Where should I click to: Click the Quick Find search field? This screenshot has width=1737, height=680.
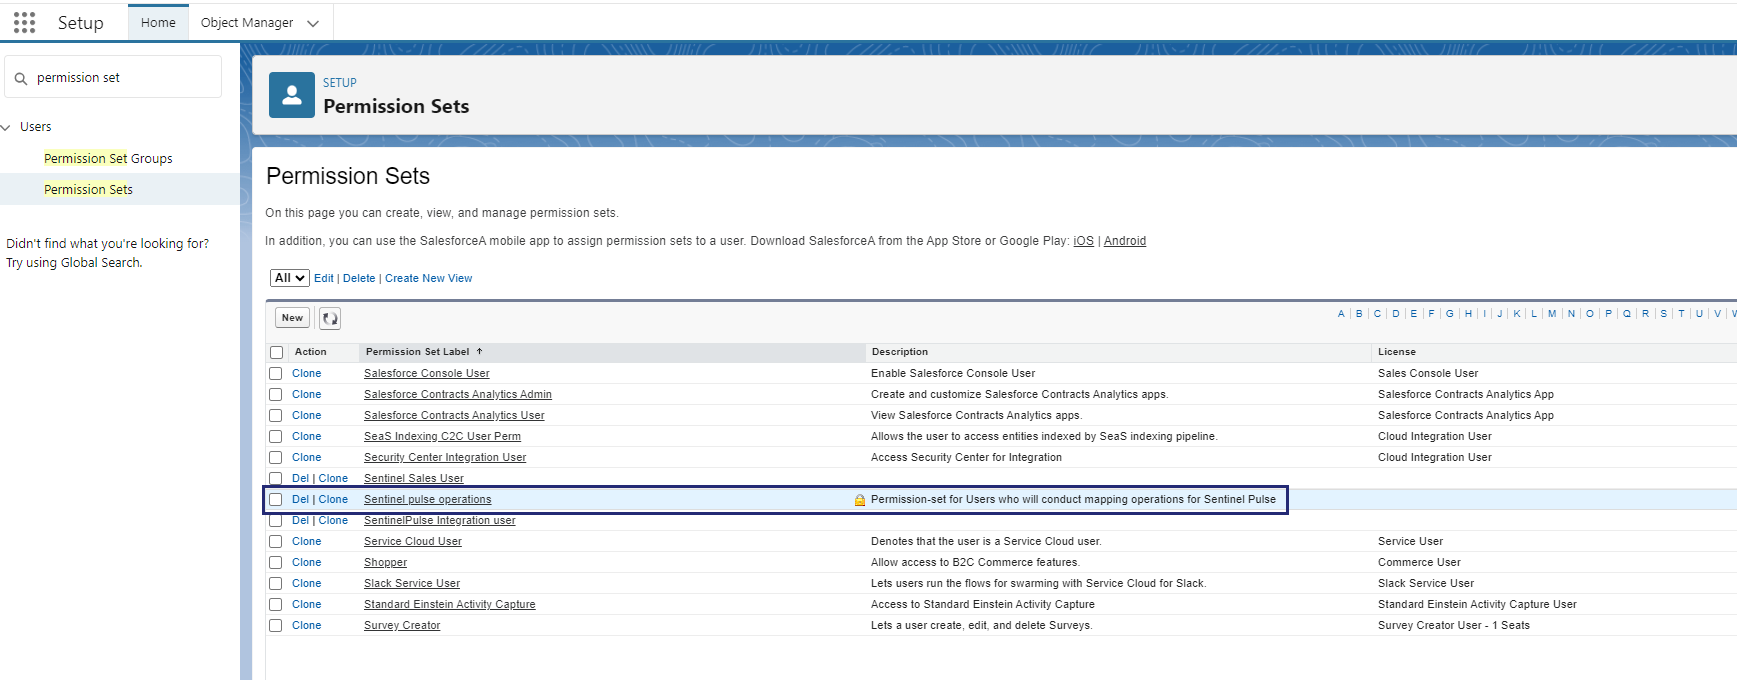(x=113, y=77)
